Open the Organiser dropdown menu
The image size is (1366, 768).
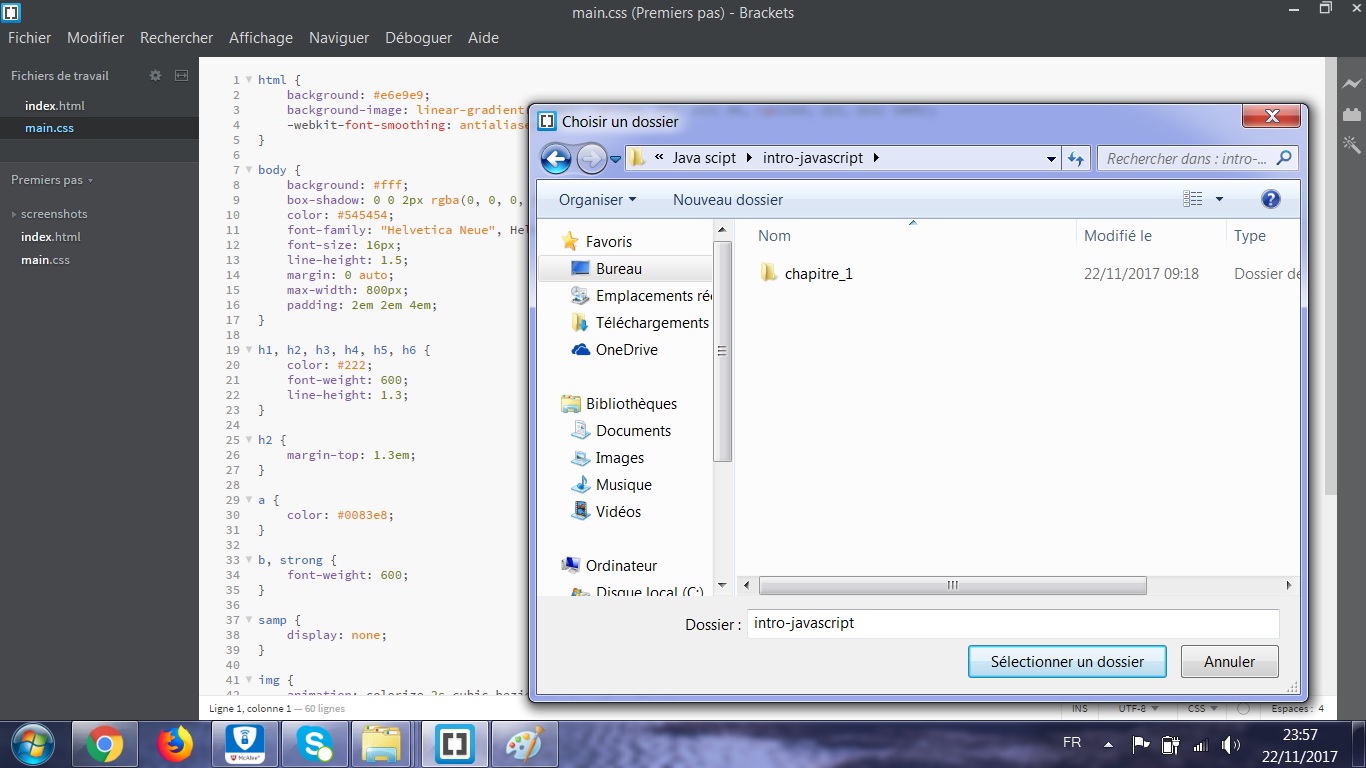click(597, 200)
